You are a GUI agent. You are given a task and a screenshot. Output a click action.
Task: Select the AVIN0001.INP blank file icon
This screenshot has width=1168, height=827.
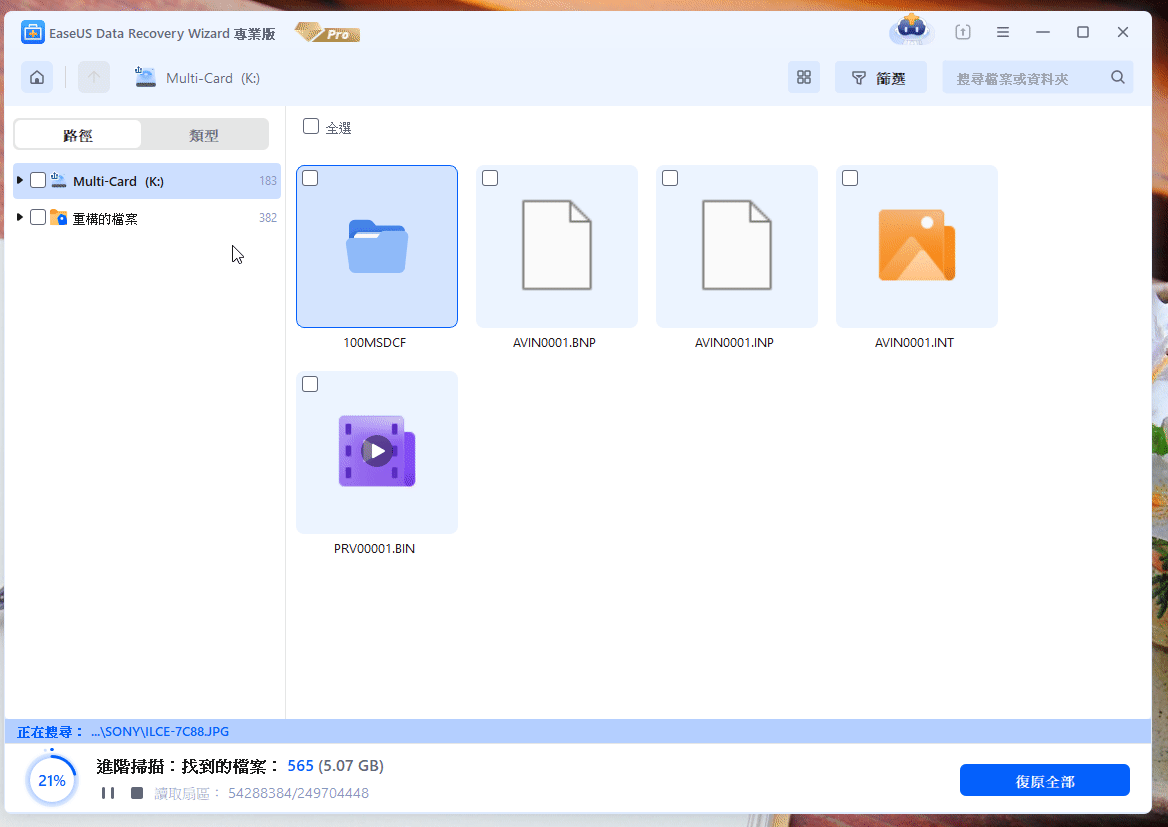[x=737, y=245]
